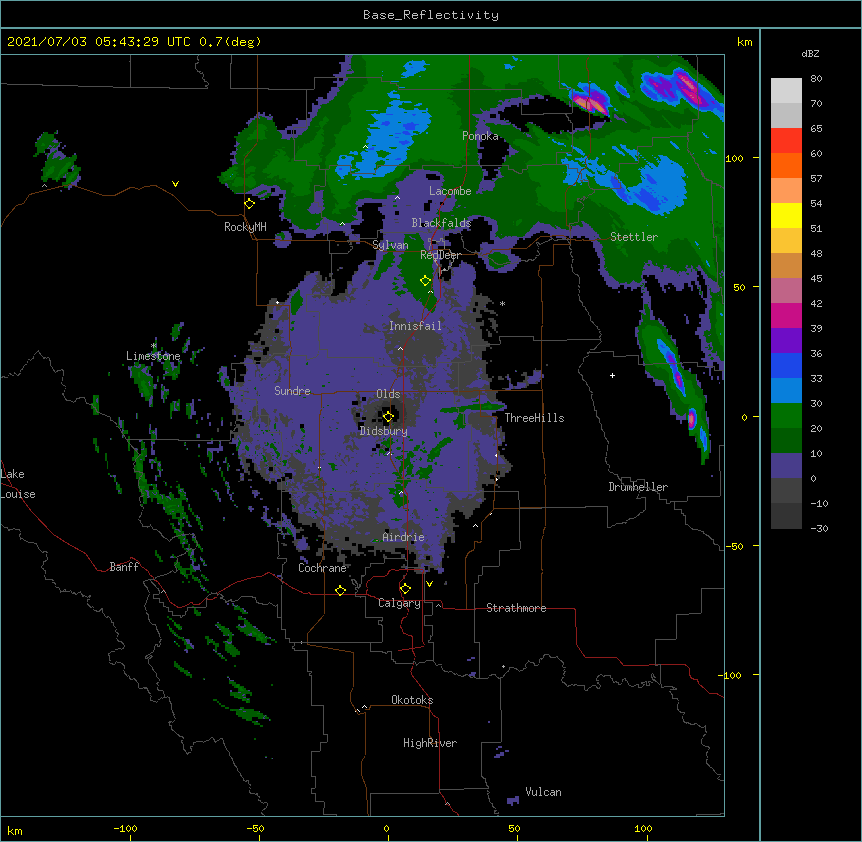Click the red legend swatch below 65

(x=786, y=141)
